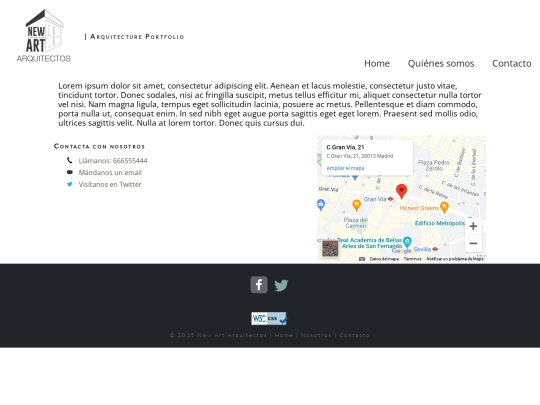Image resolution: width=540 pixels, height=405 pixels.
Task: Zoom out the map with minus button
Action: [473, 243]
